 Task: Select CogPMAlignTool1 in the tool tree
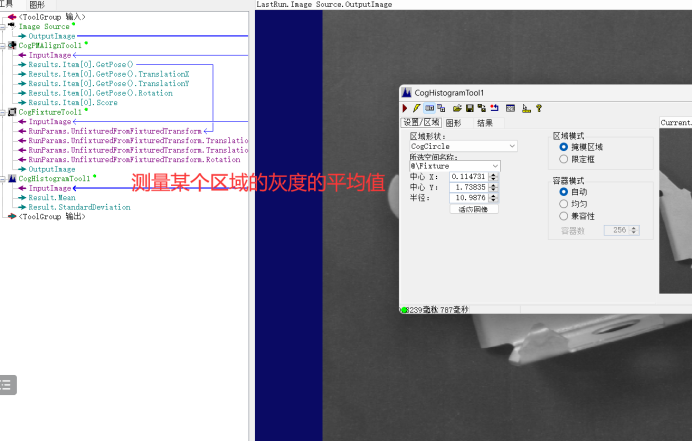click(50, 46)
